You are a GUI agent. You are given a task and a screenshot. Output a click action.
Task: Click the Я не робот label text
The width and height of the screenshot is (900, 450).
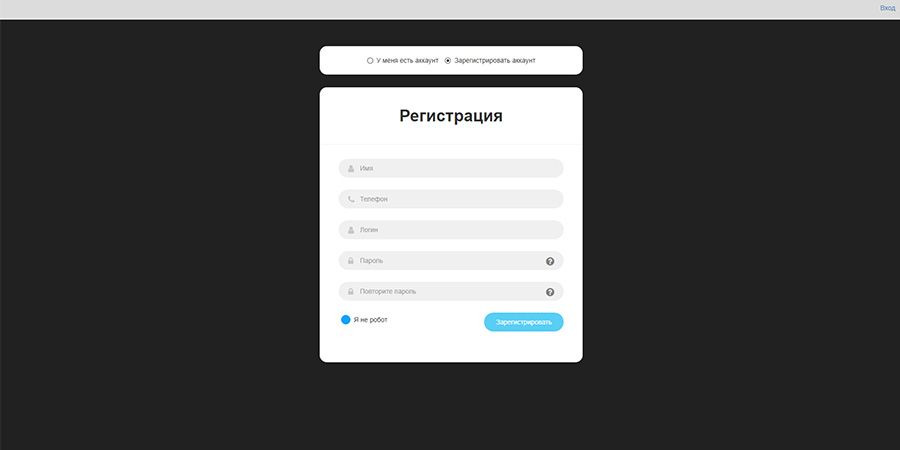(x=370, y=320)
